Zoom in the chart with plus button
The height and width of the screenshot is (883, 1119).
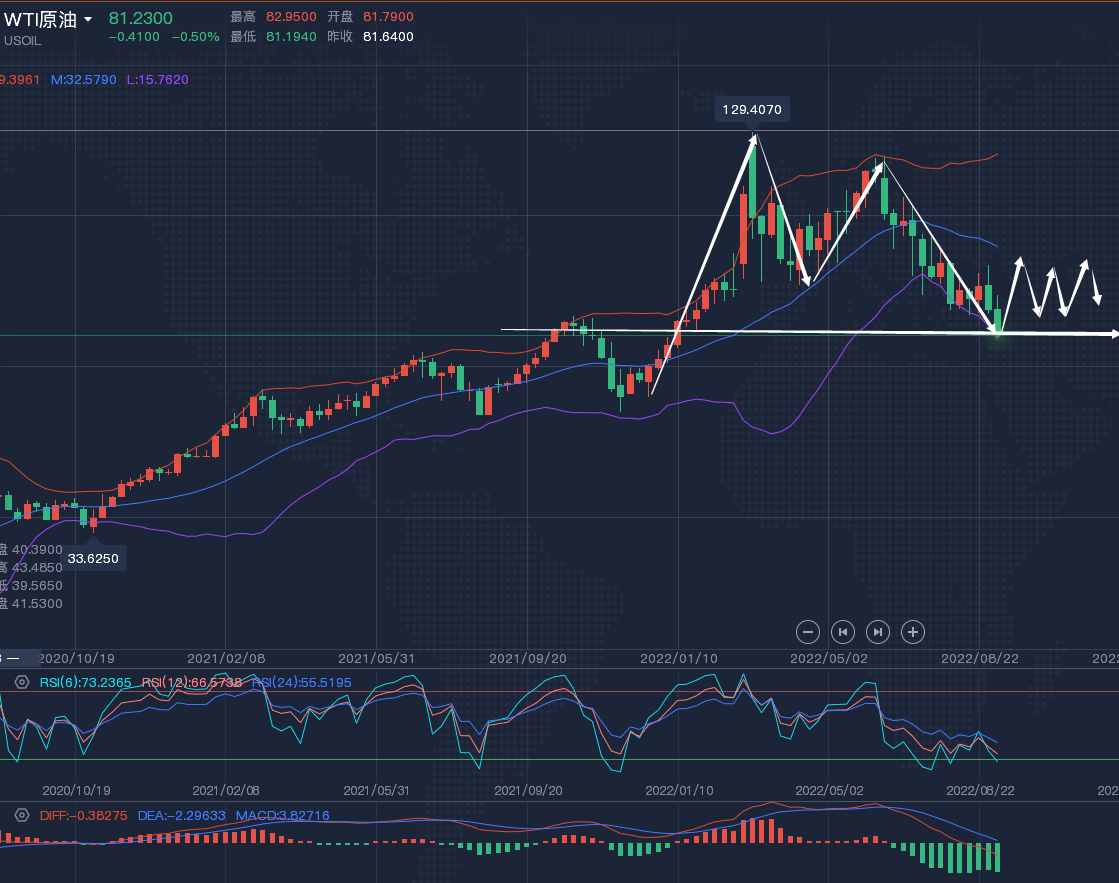coord(912,631)
